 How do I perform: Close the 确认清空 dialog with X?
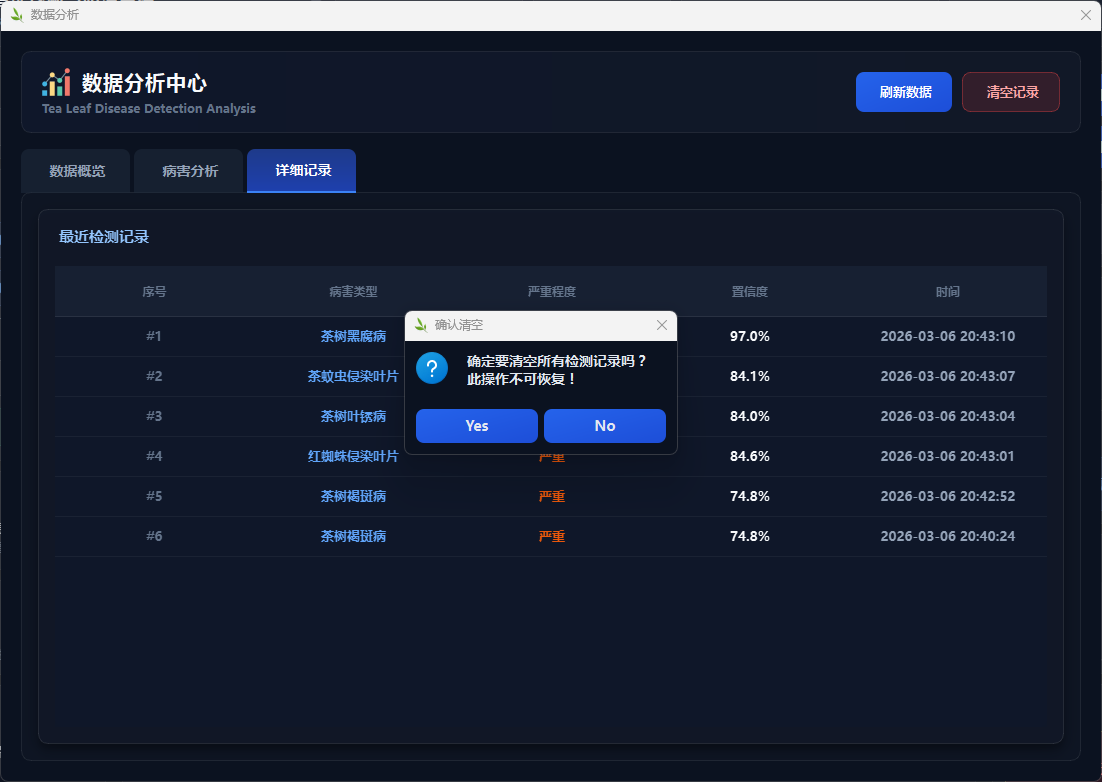[661, 325]
